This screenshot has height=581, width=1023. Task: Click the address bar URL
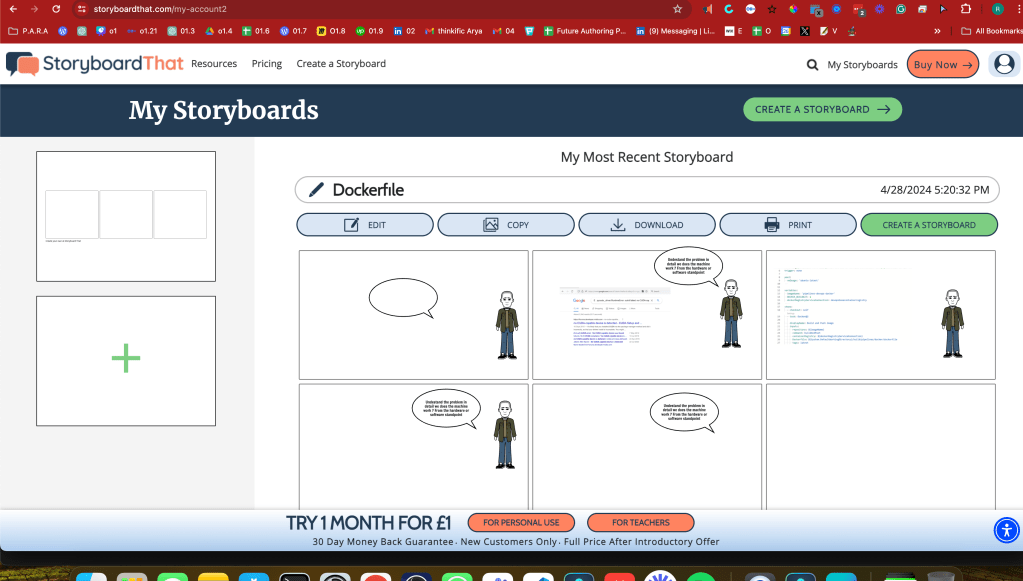pos(160,9)
